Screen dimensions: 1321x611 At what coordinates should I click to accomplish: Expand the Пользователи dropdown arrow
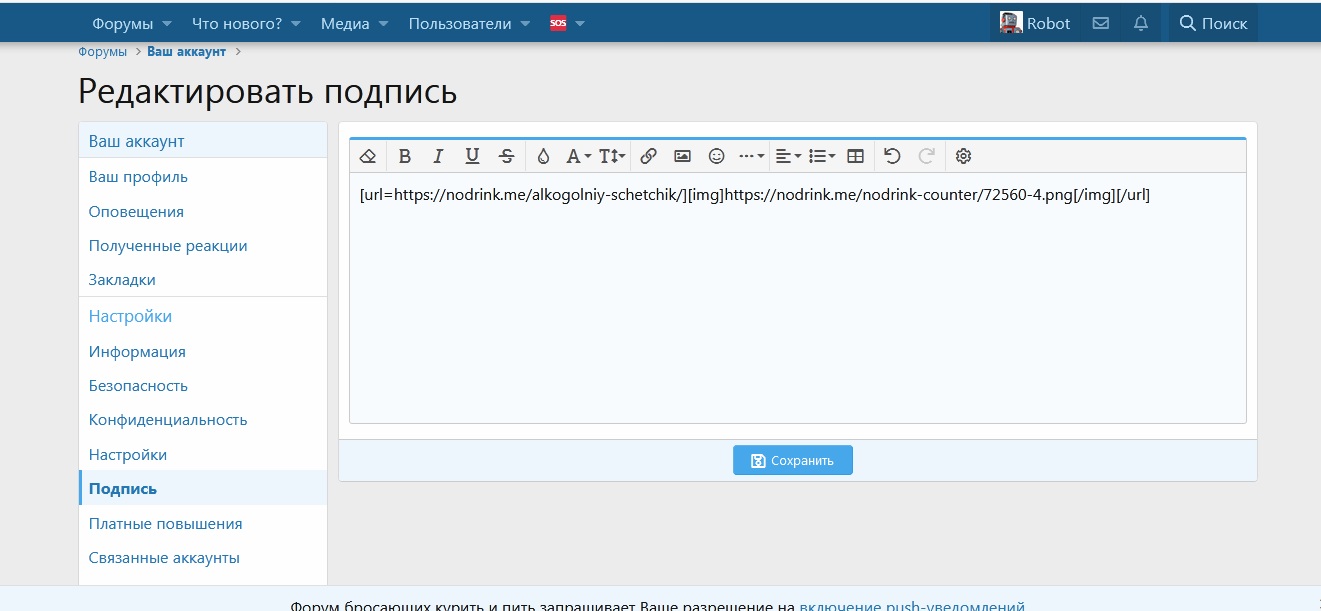tap(525, 23)
